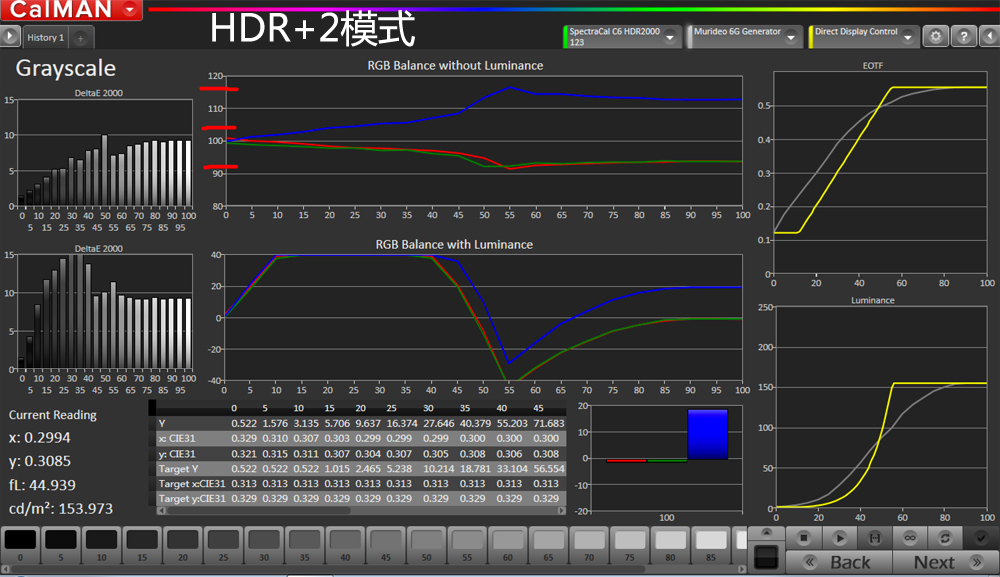
Task: Click the Y value 71.683 cell
Action: [548, 423]
